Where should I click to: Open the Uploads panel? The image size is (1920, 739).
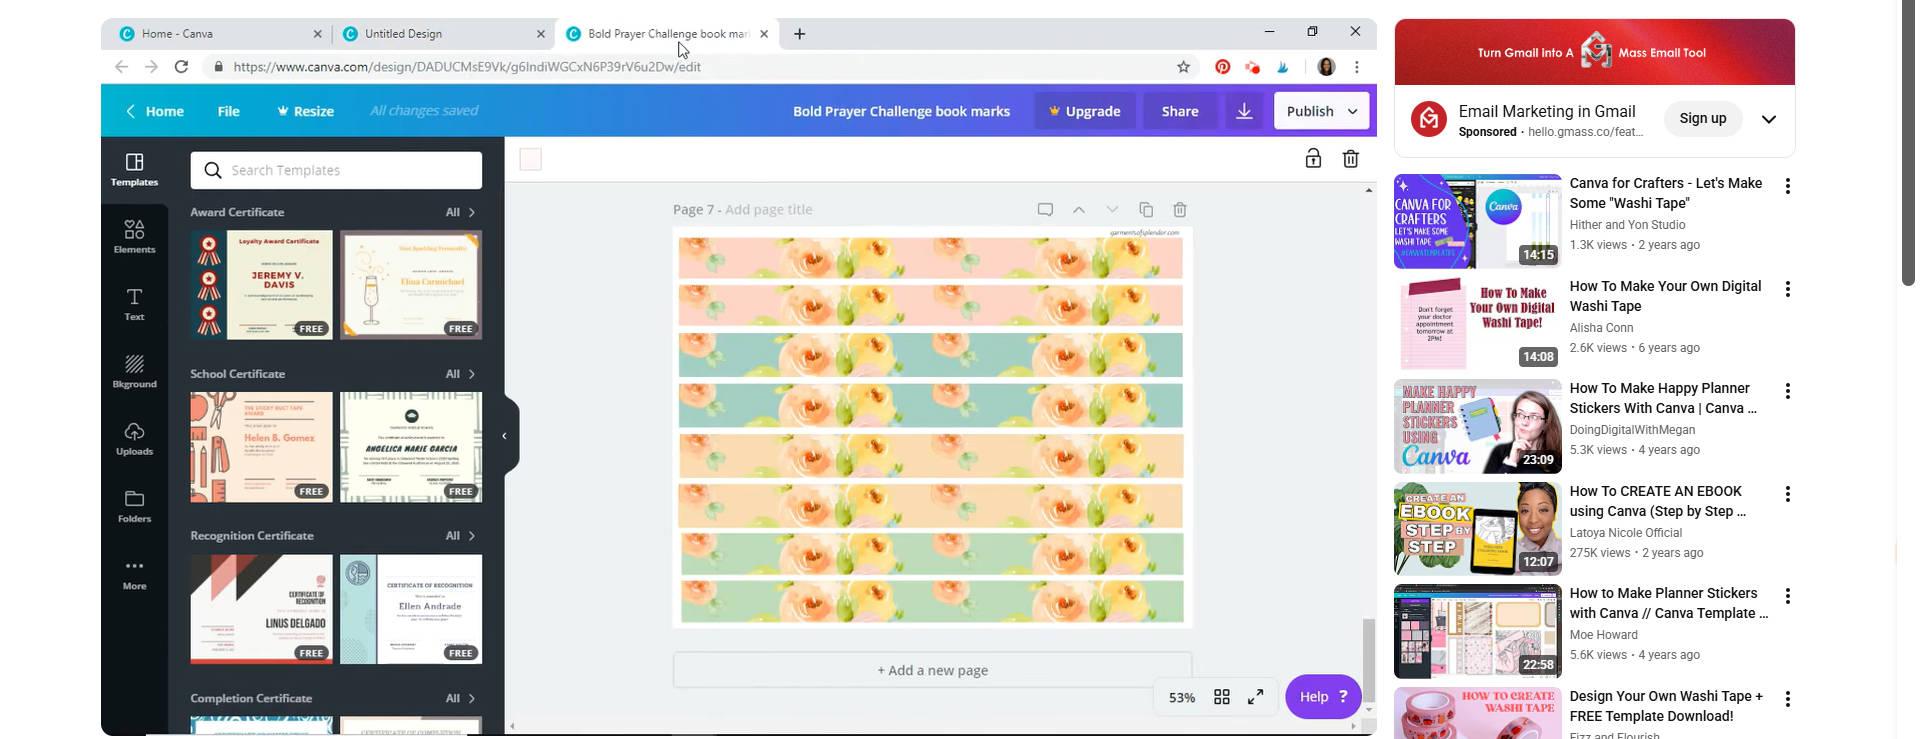(x=134, y=438)
